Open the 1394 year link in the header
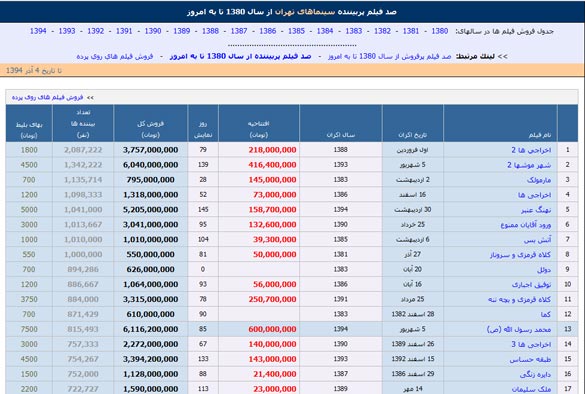585x394 pixels. [x=38, y=31]
